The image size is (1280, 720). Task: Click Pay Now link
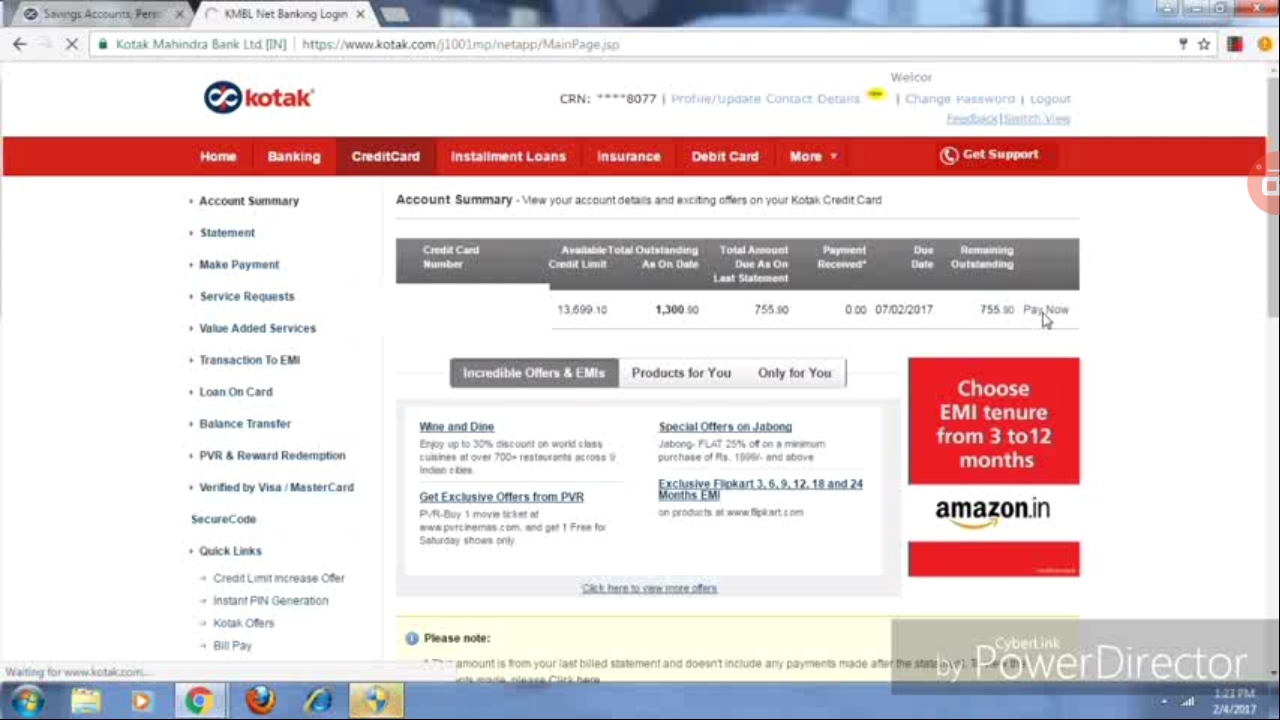pos(1046,310)
